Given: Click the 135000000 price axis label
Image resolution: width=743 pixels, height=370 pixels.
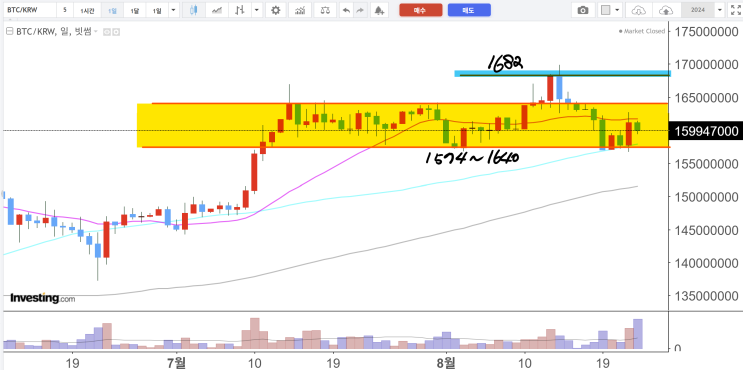Looking at the screenshot, I should (707, 296).
